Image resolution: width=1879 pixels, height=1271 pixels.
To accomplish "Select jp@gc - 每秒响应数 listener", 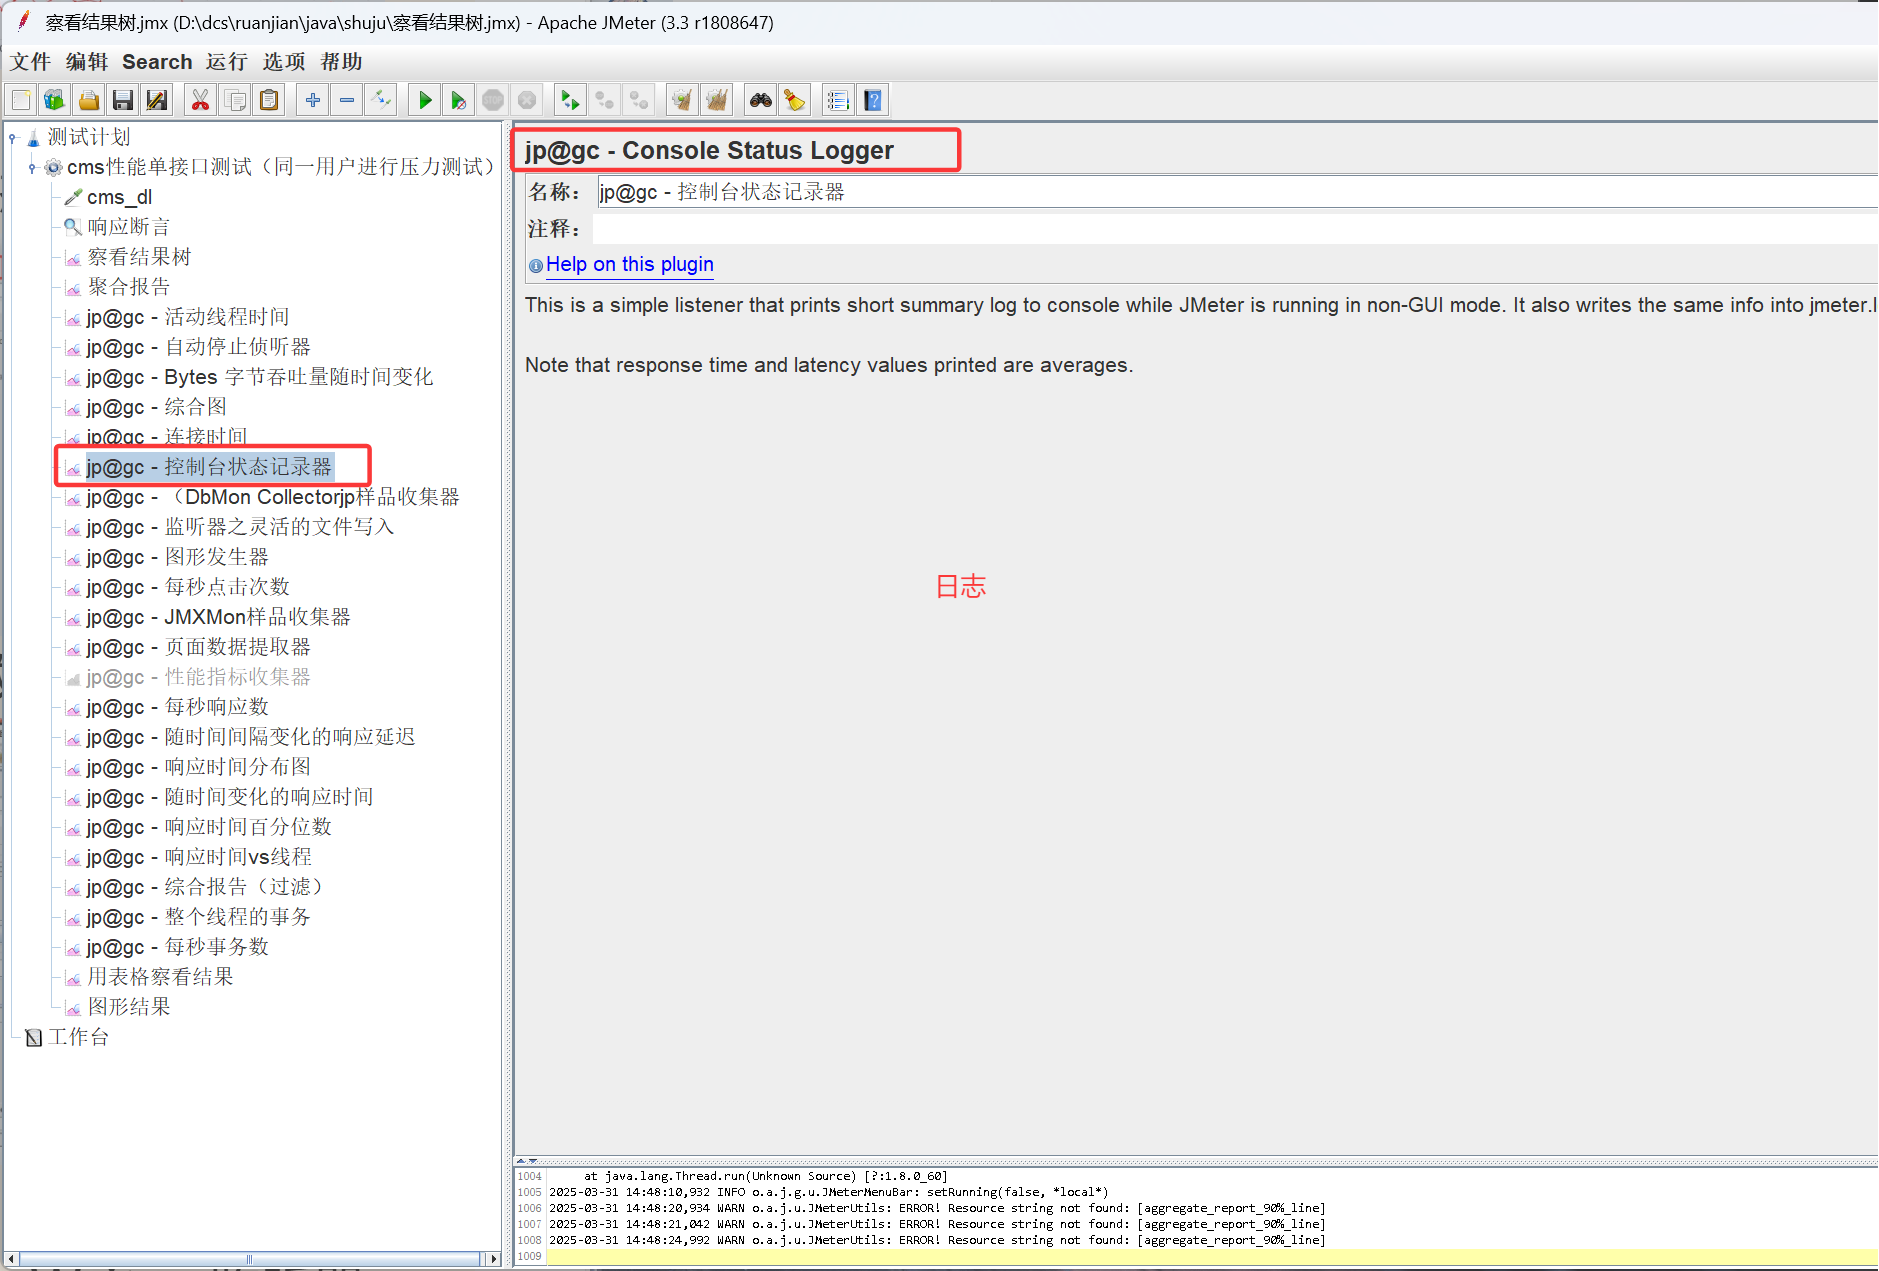I will pos(177,707).
